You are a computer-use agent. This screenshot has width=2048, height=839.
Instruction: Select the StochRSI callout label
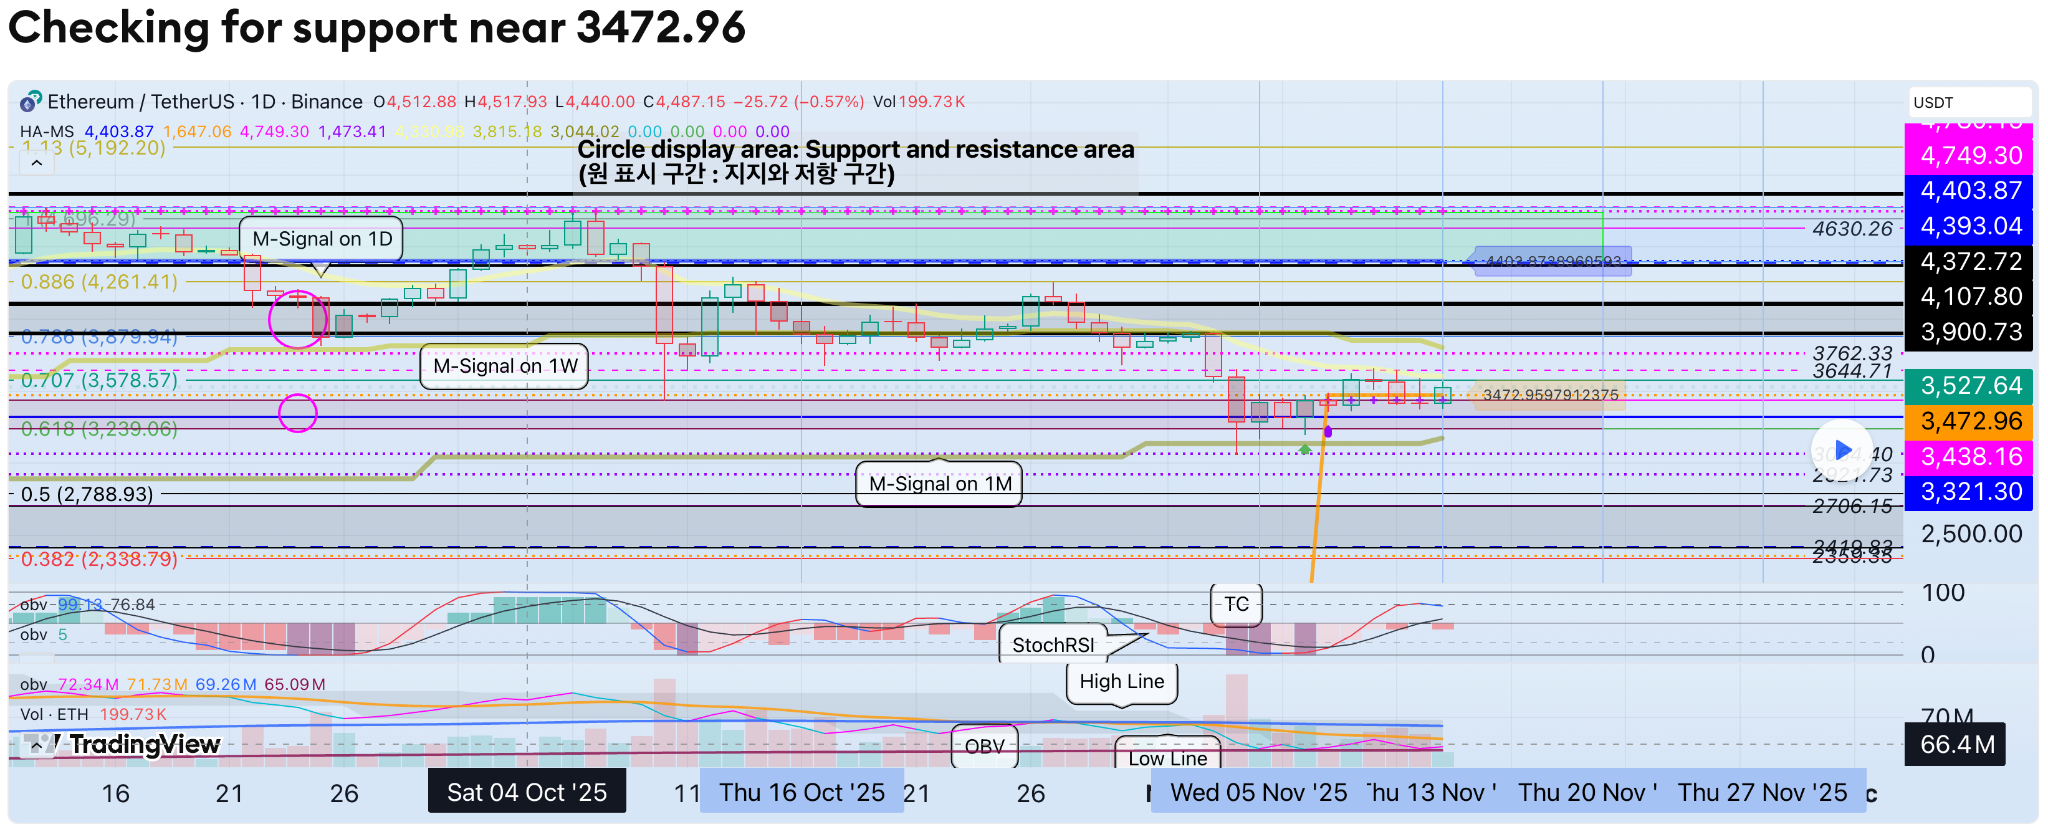coord(1053,645)
